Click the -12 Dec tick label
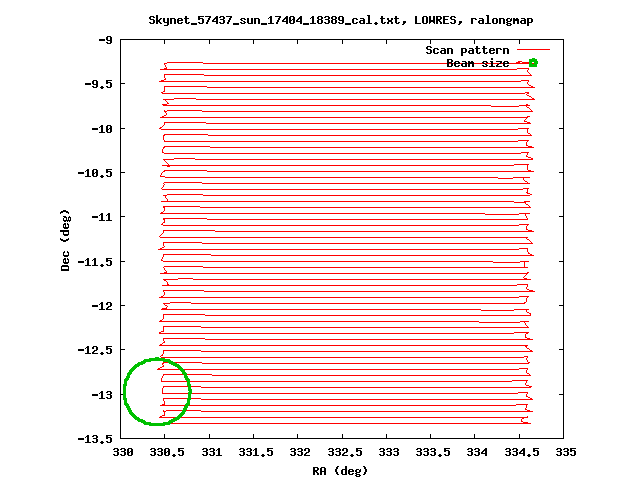 (102, 306)
